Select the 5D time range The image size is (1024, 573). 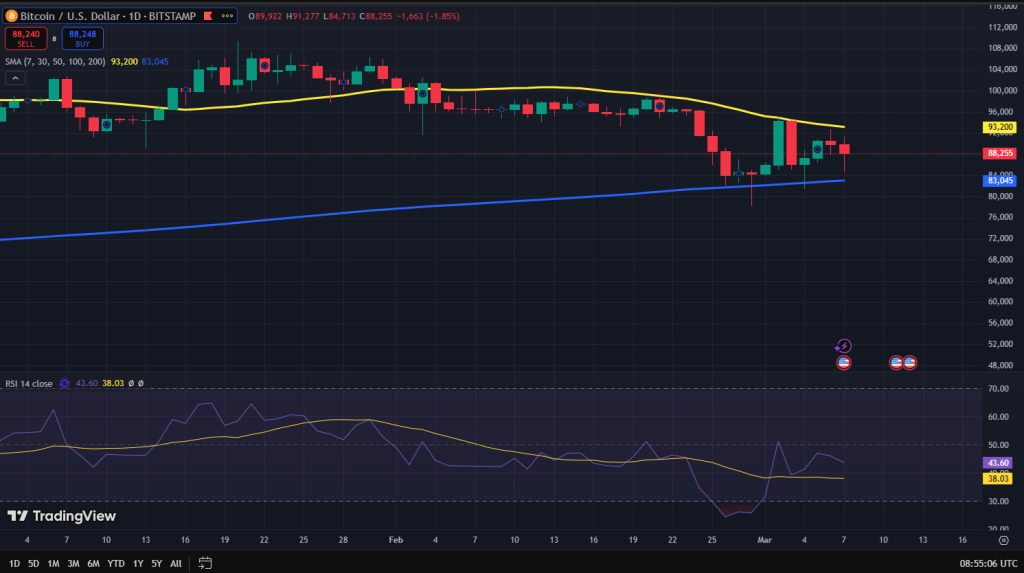click(33, 563)
